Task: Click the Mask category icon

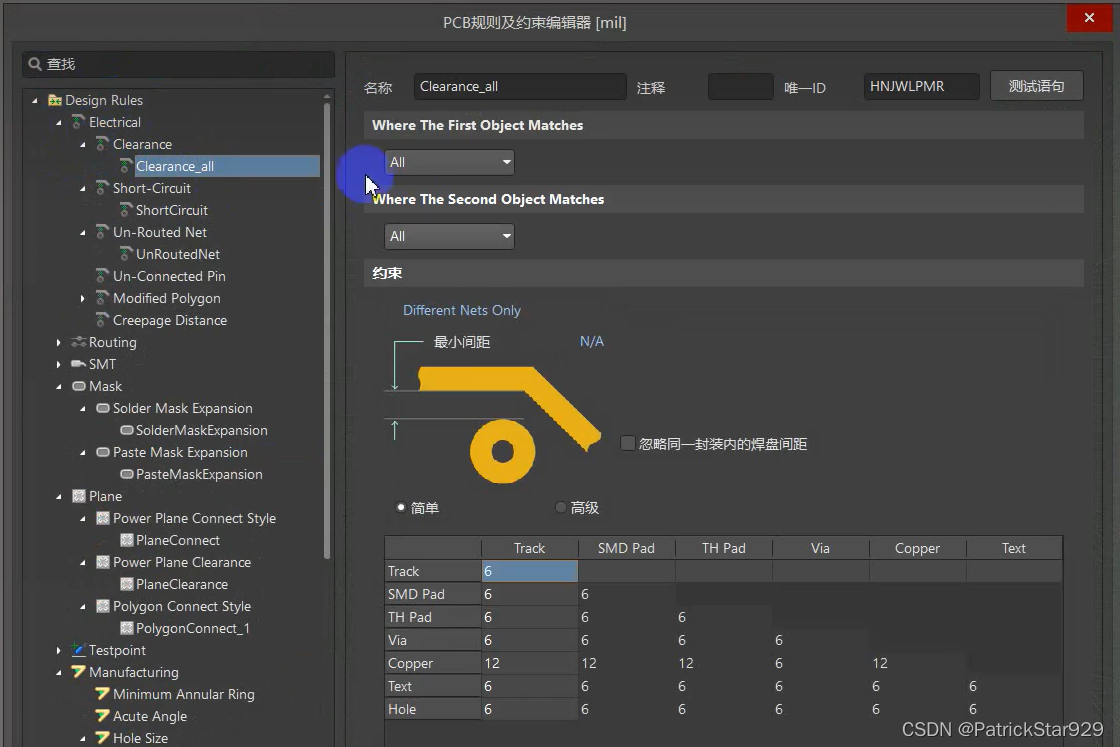Action: tap(78, 386)
